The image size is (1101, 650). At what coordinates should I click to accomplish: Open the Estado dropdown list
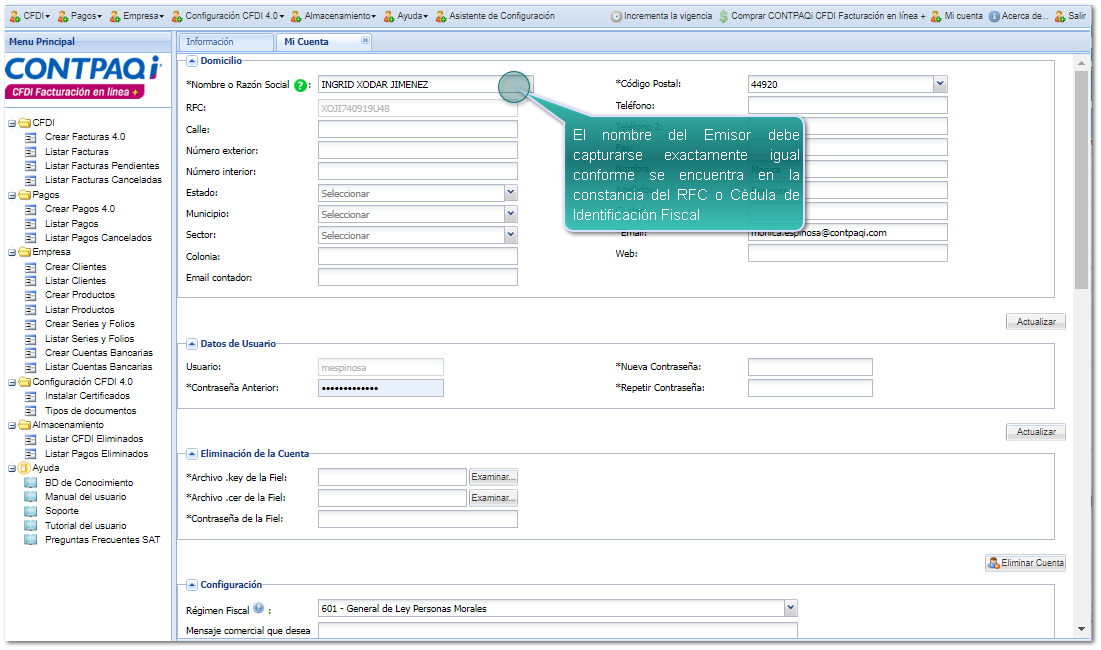tap(511, 193)
